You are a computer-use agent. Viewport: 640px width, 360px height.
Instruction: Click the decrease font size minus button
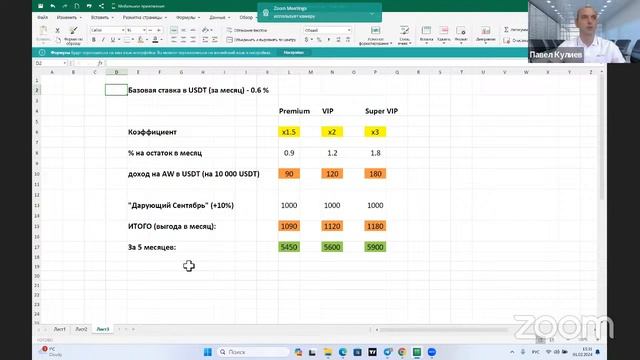(151, 30)
